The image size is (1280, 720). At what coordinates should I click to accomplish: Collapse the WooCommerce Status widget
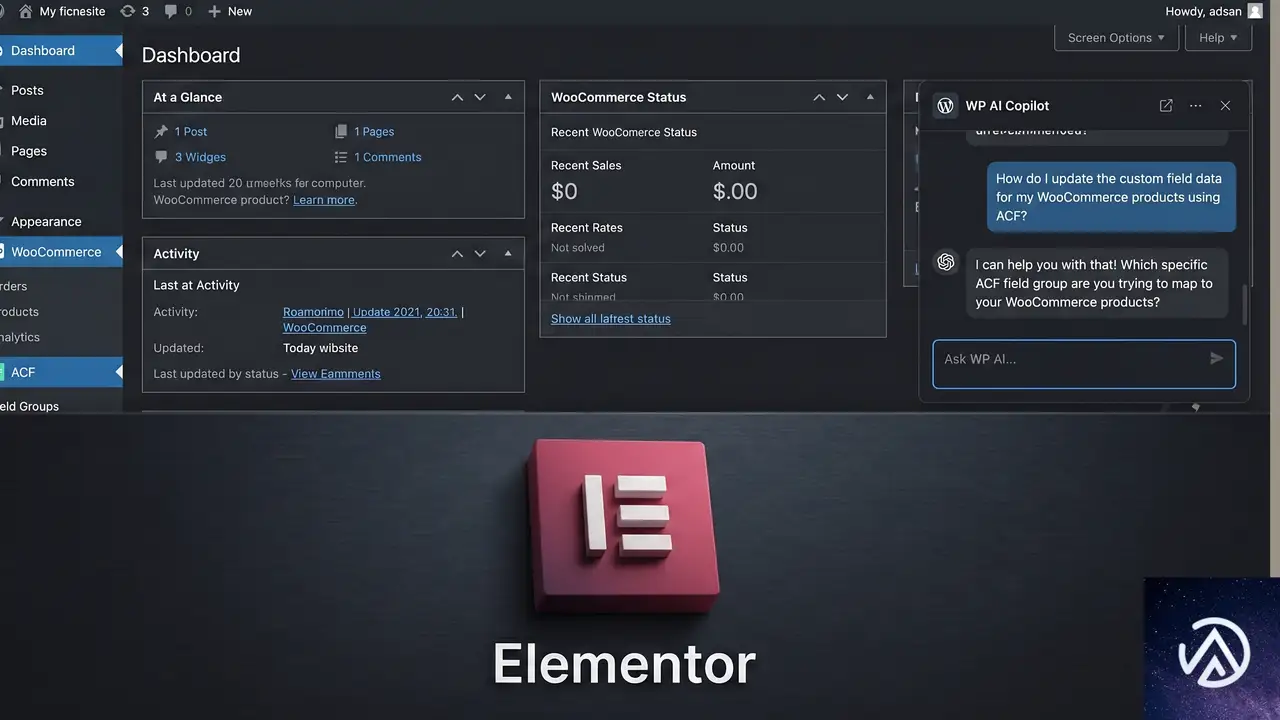tap(870, 97)
